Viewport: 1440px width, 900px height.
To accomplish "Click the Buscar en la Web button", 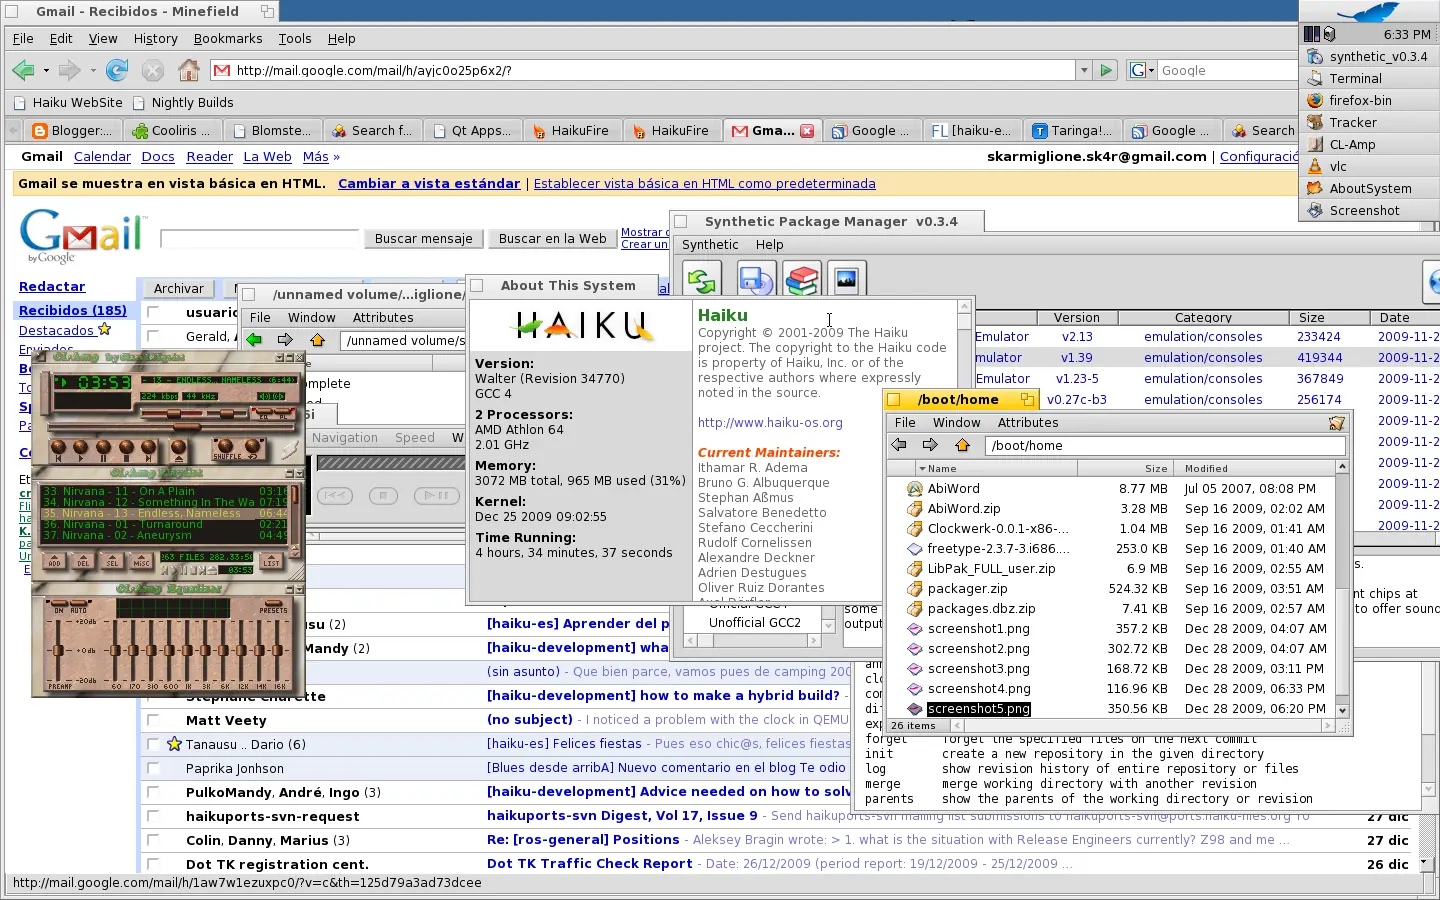I will (x=552, y=239).
